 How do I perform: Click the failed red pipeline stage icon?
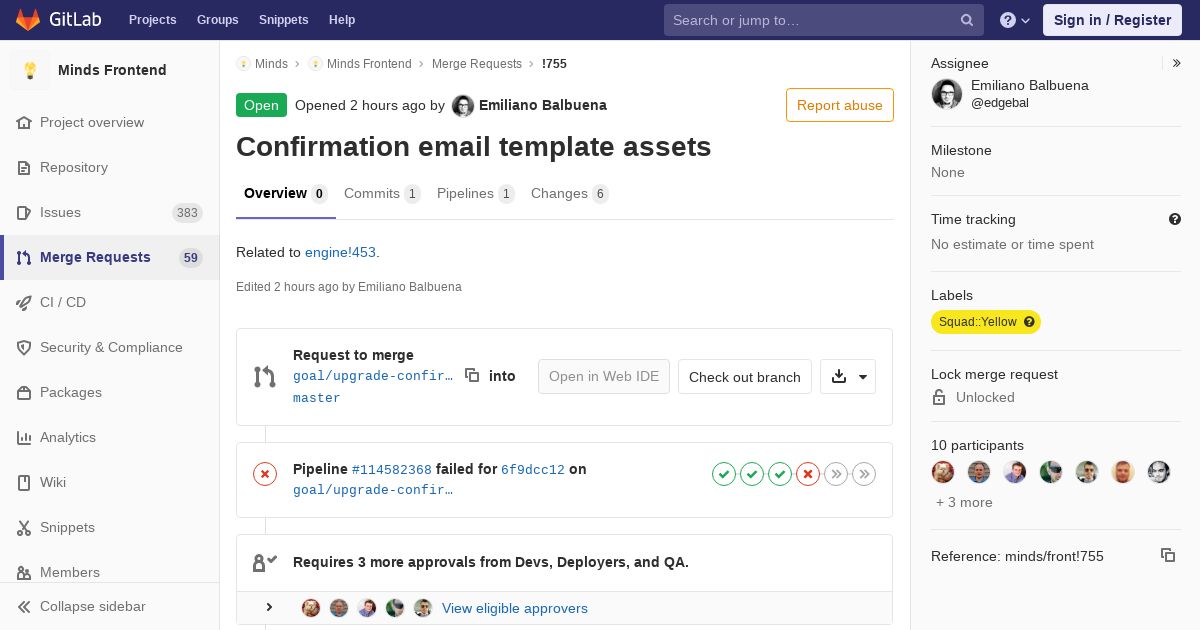point(808,474)
